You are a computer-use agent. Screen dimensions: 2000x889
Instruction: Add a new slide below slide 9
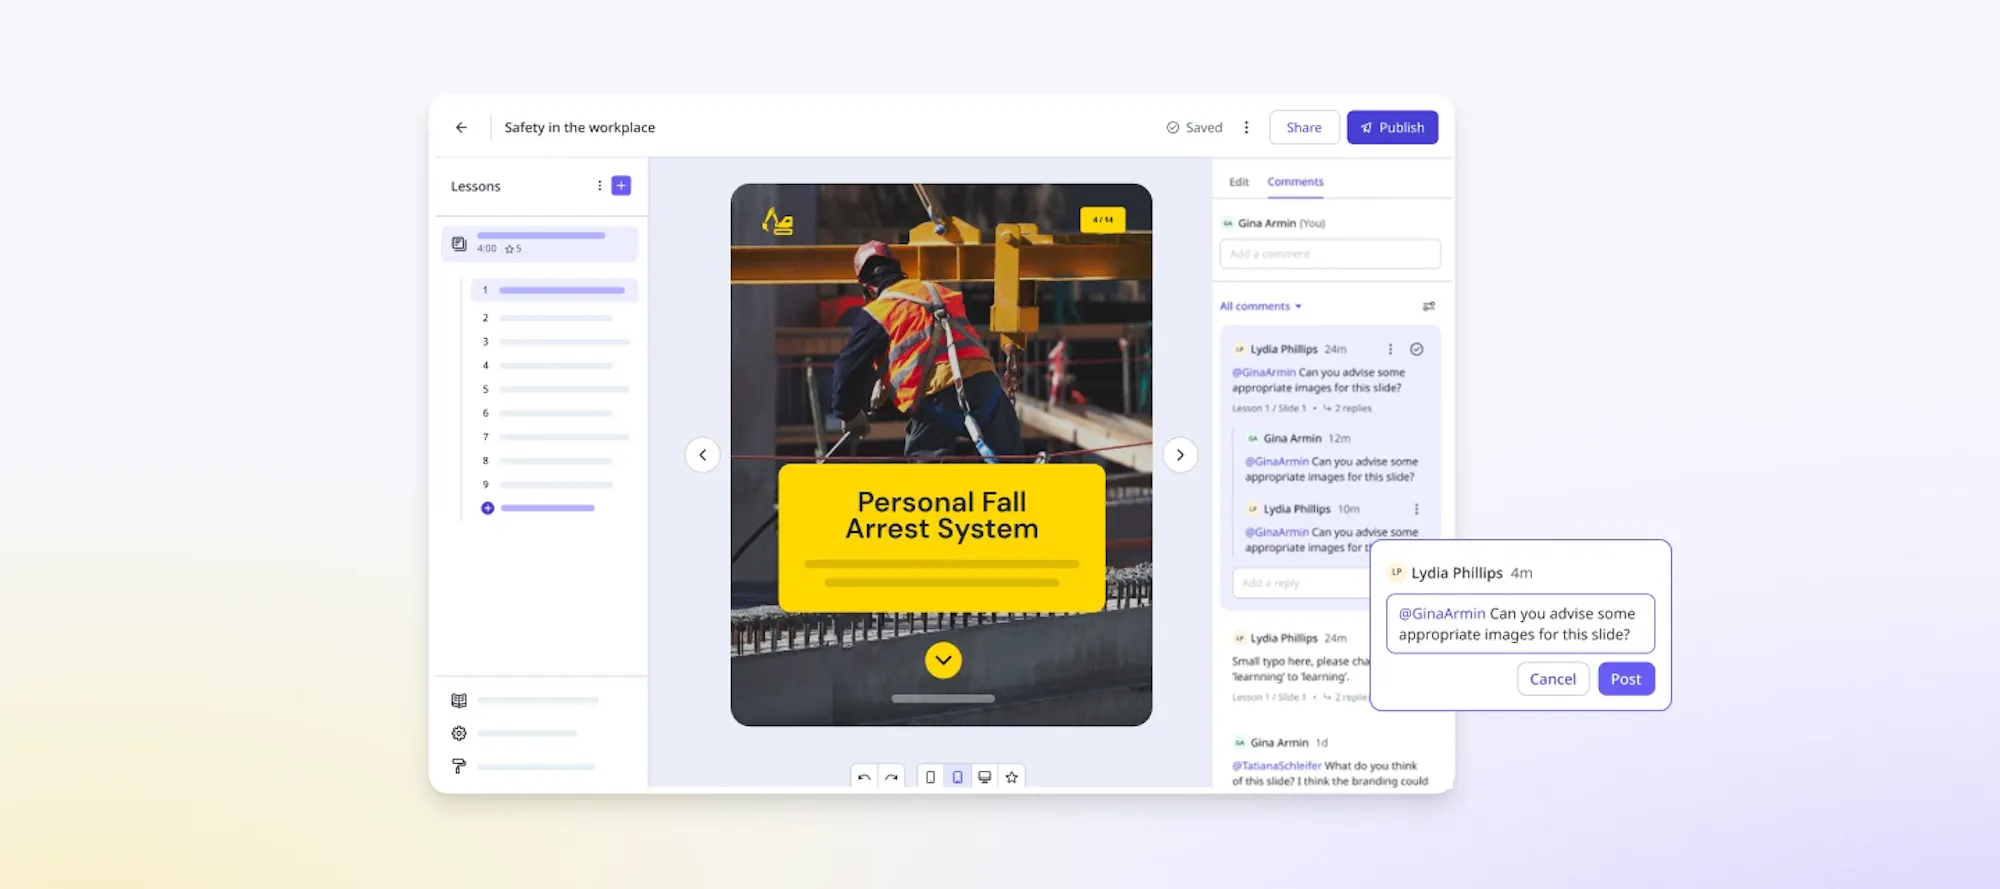click(488, 508)
